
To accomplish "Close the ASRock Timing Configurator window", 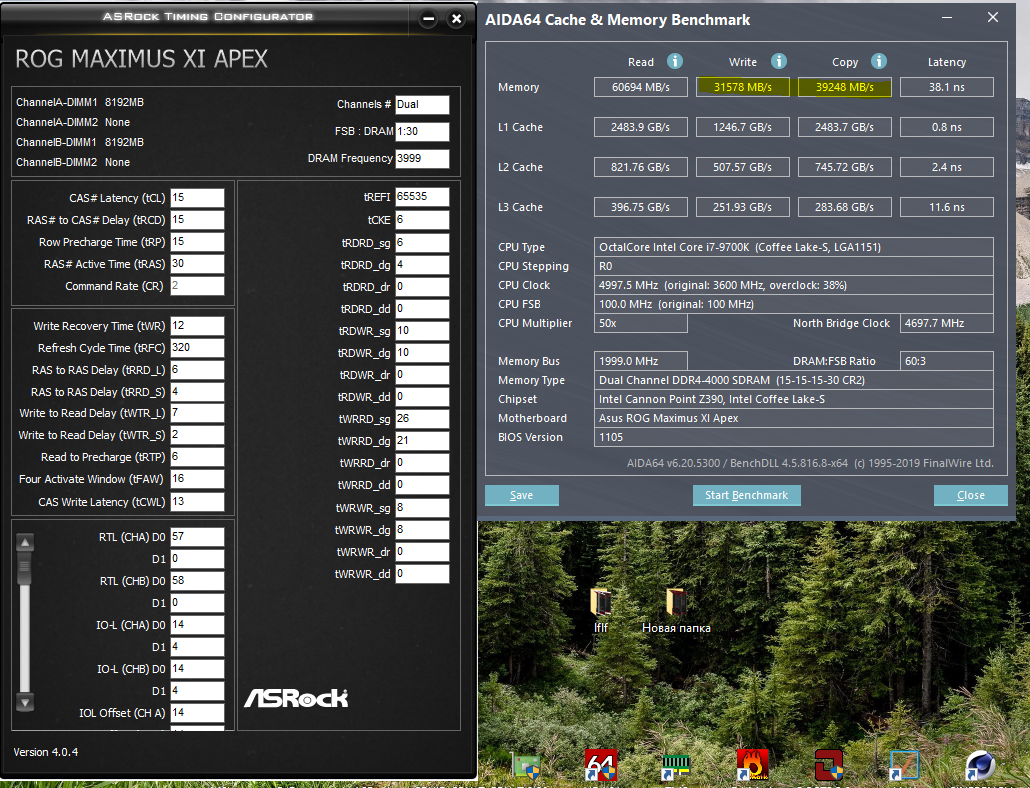I will point(457,19).
